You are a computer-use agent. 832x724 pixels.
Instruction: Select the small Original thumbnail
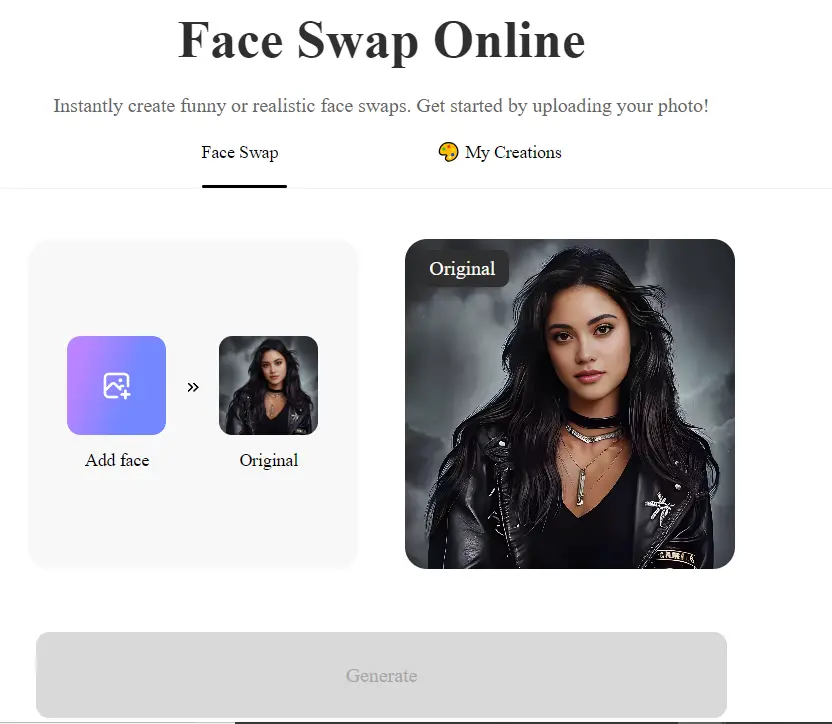268,385
